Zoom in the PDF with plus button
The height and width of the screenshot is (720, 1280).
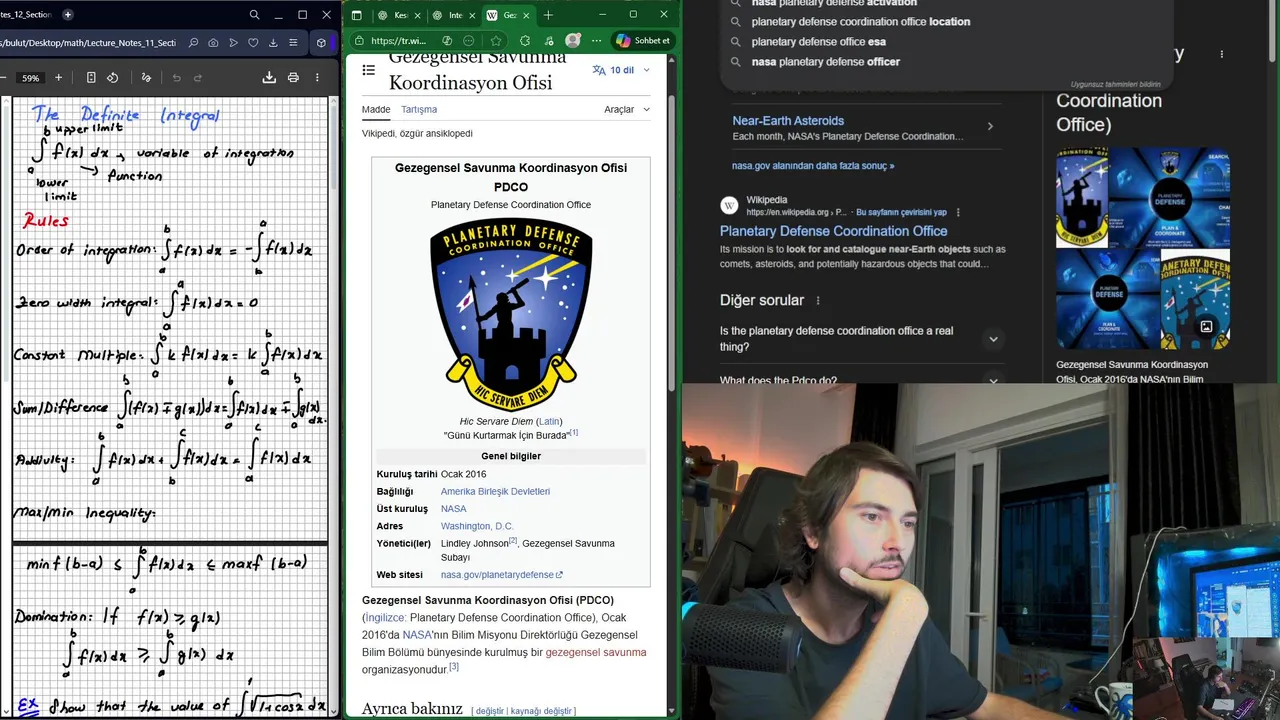(58, 77)
